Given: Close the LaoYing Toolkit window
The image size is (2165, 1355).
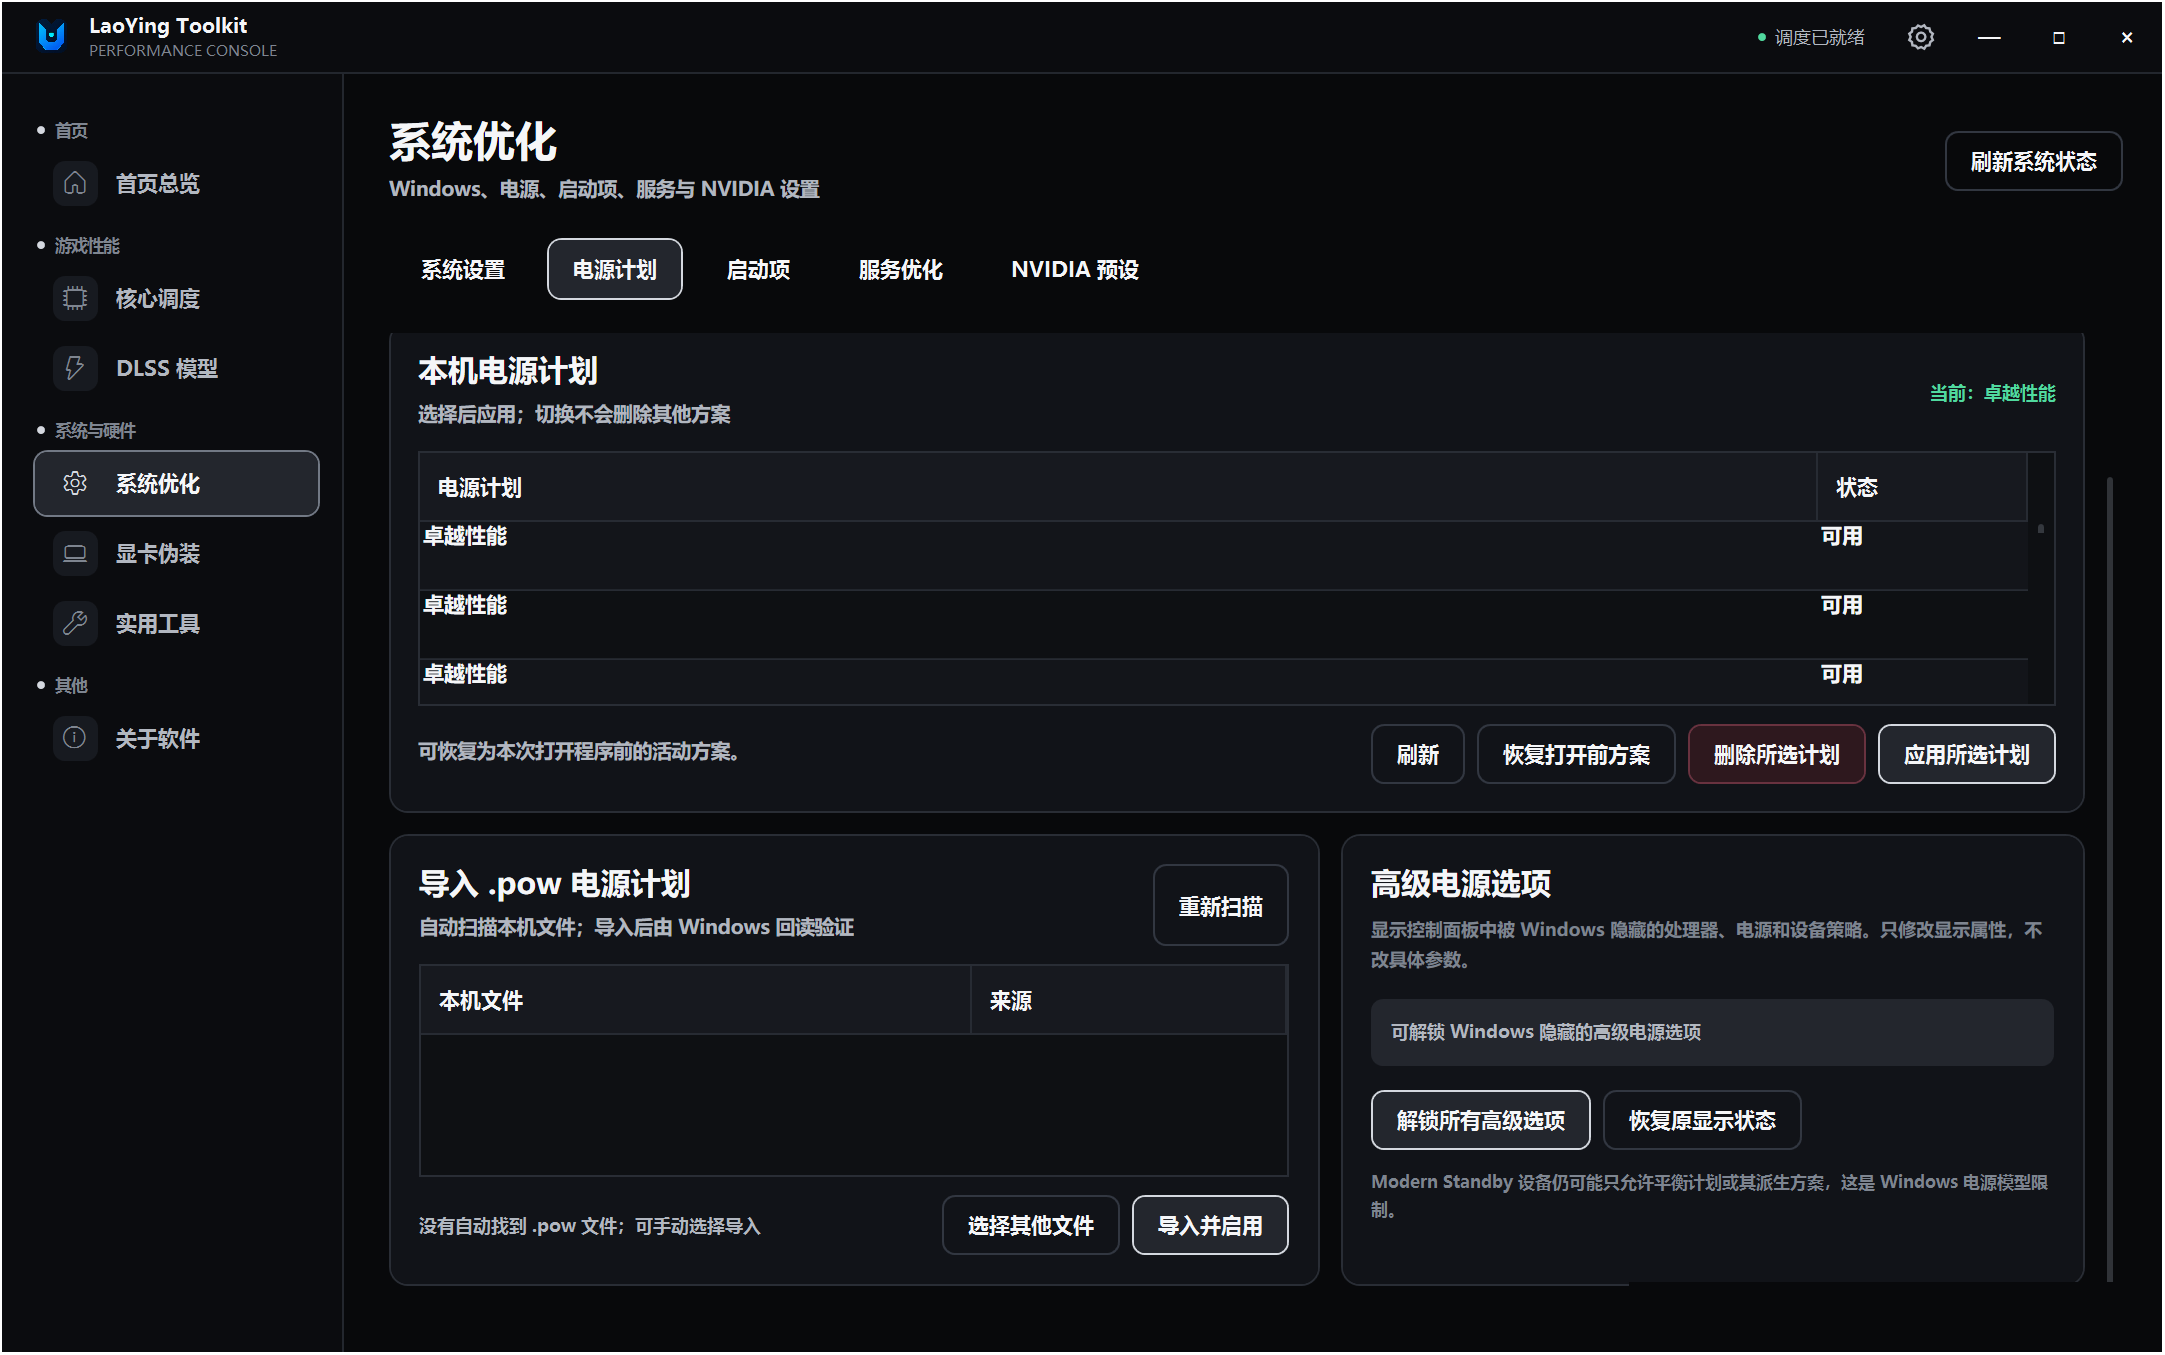Looking at the screenshot, I should point(2127,37).
